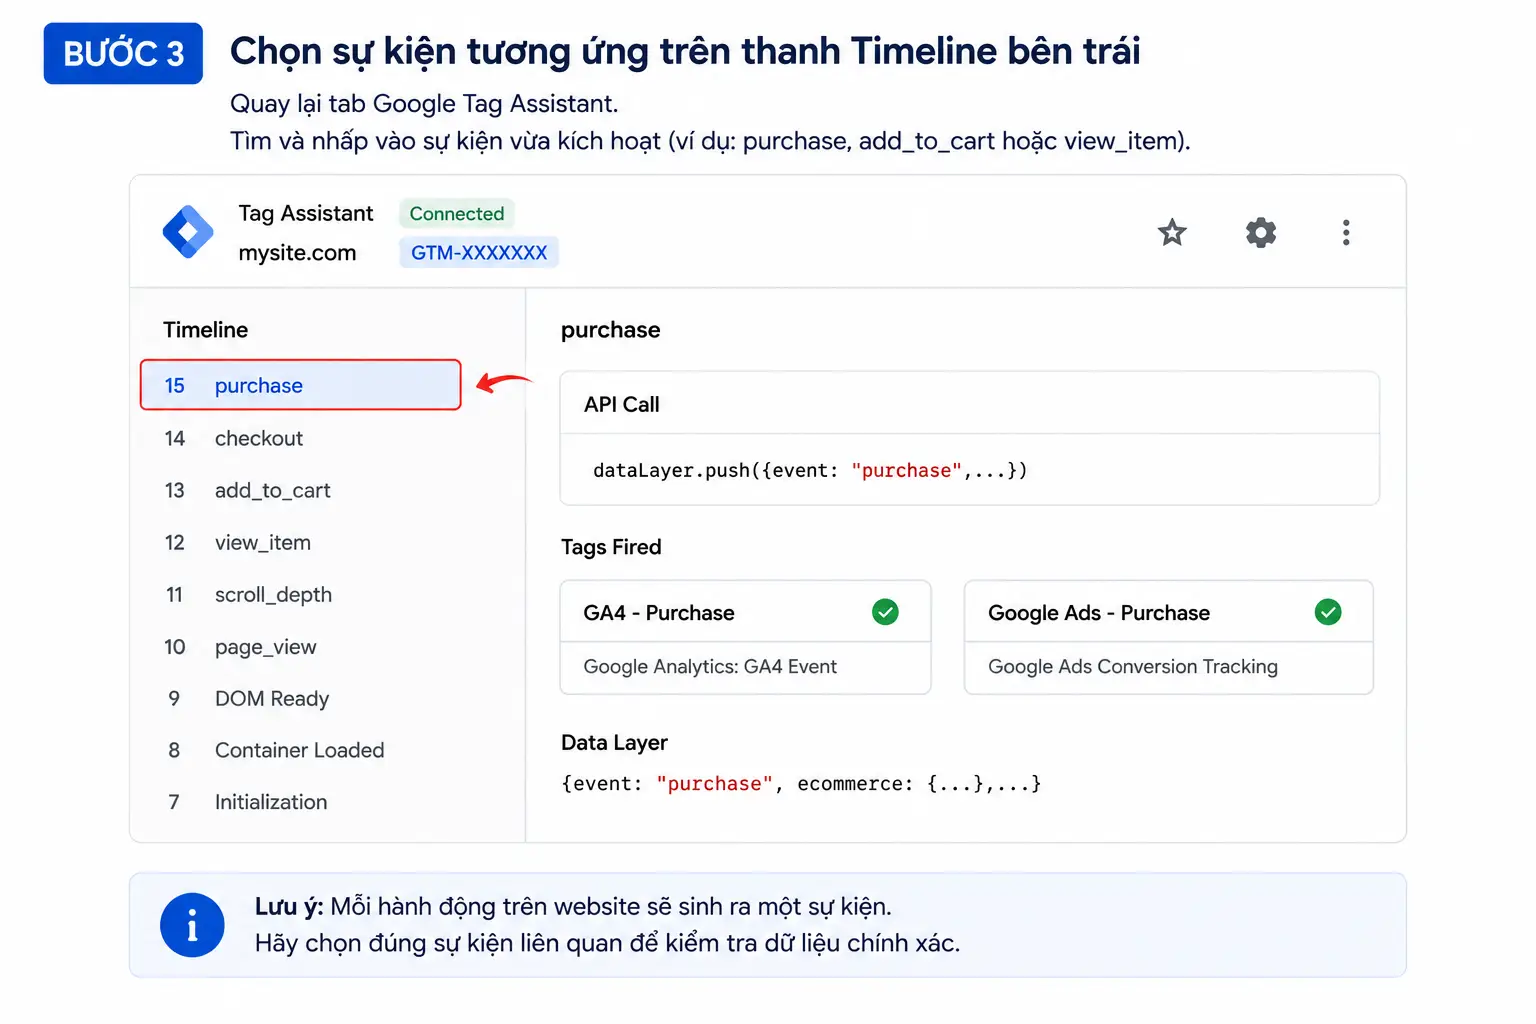This screenshot has height=1024, width=1536.
Task: Click the Data Layer heading
Action: (614, 742)
